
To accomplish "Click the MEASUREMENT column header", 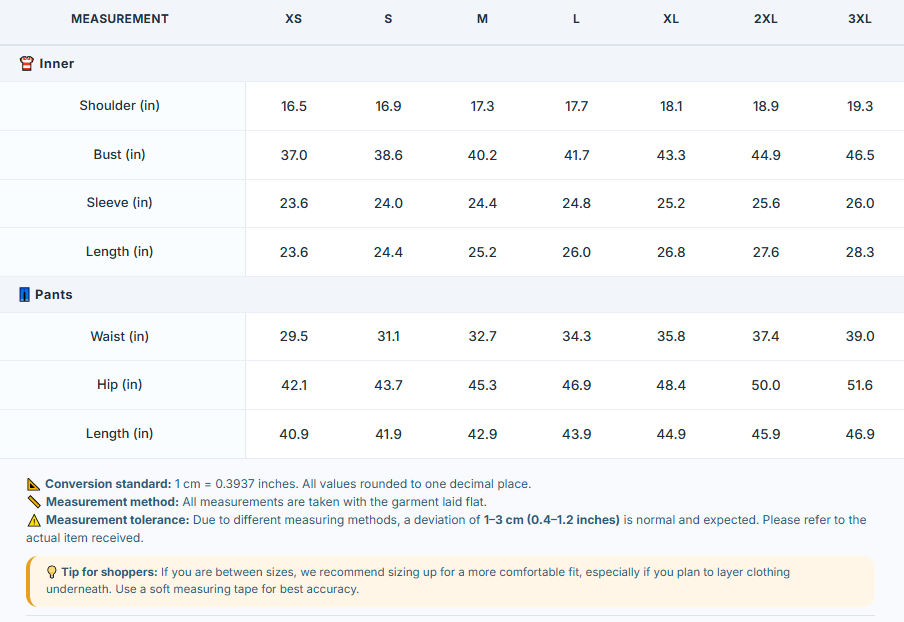I will (120, 19).
